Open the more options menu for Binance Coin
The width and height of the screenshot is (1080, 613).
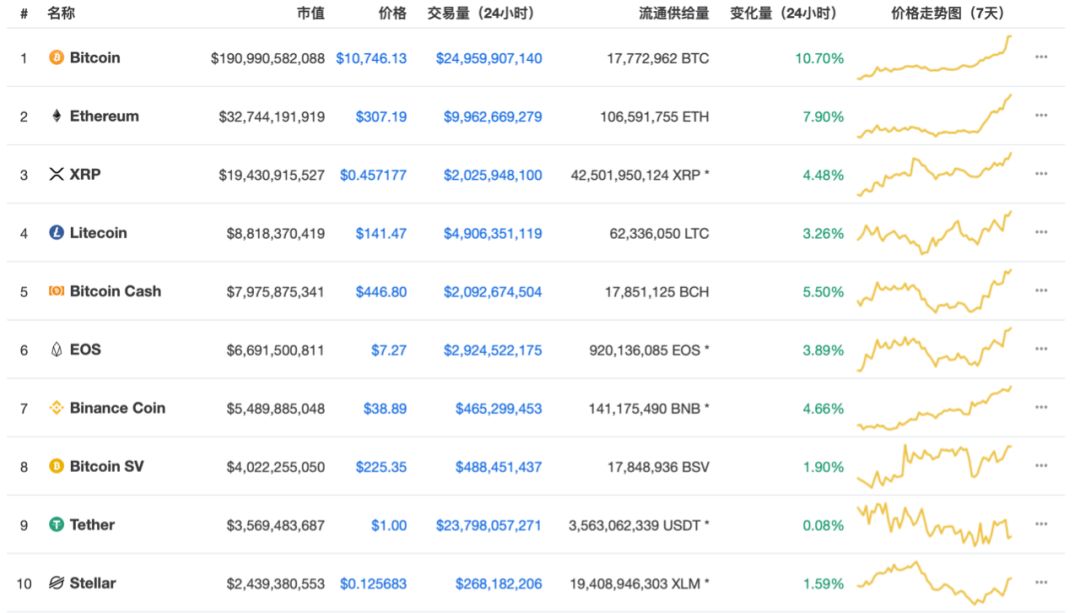[x=1041, y=408]
